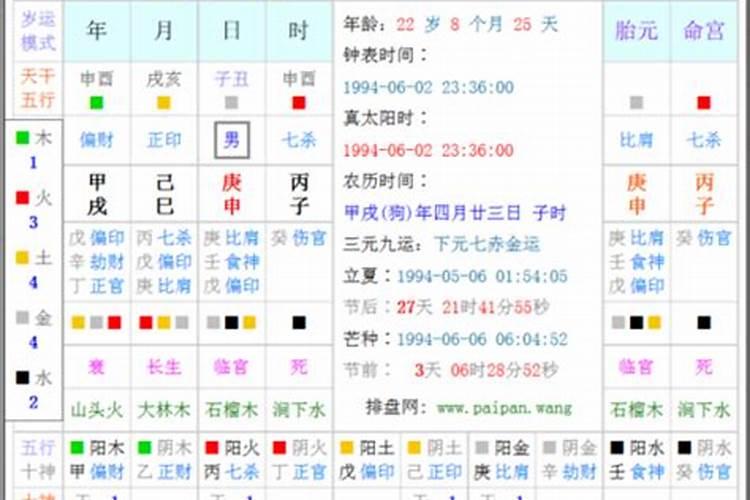
Task: Click the 阴水 癸 伤官 cell
Action: pyautogui.click(x=704, y=460)
